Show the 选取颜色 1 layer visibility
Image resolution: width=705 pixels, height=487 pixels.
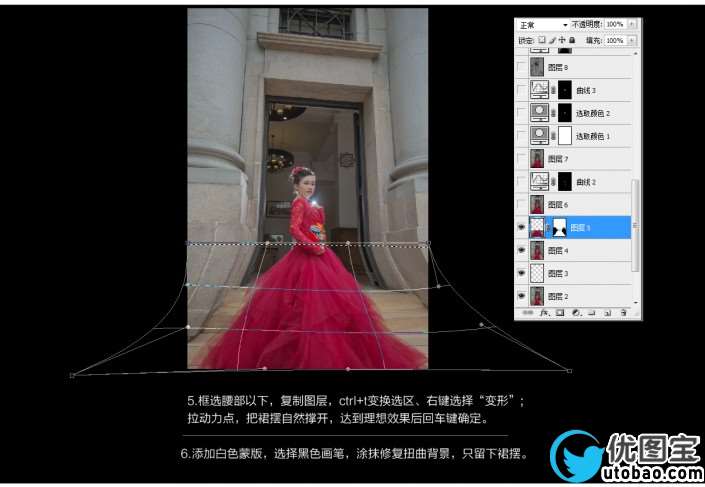(522, 136)
